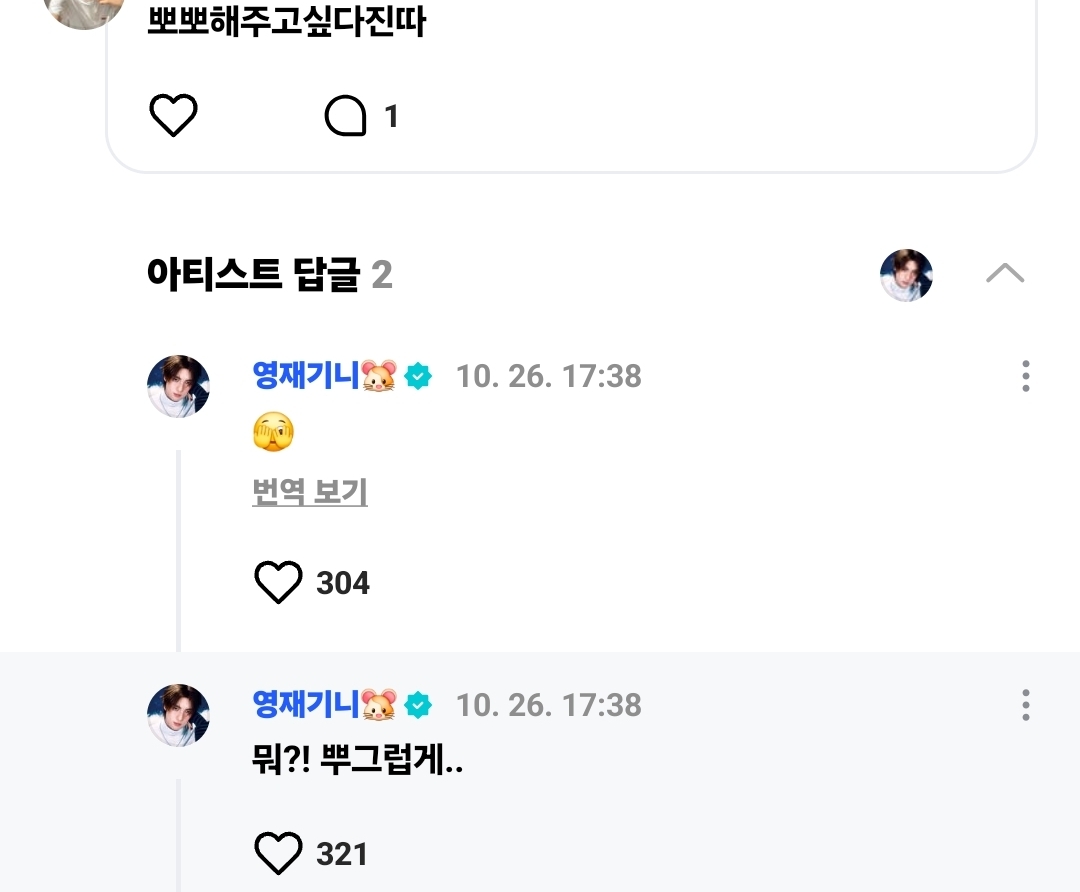Tap the commenter avatar on the top comment
This screenshot has width=1080, height=892.
(x=84, y=10)
